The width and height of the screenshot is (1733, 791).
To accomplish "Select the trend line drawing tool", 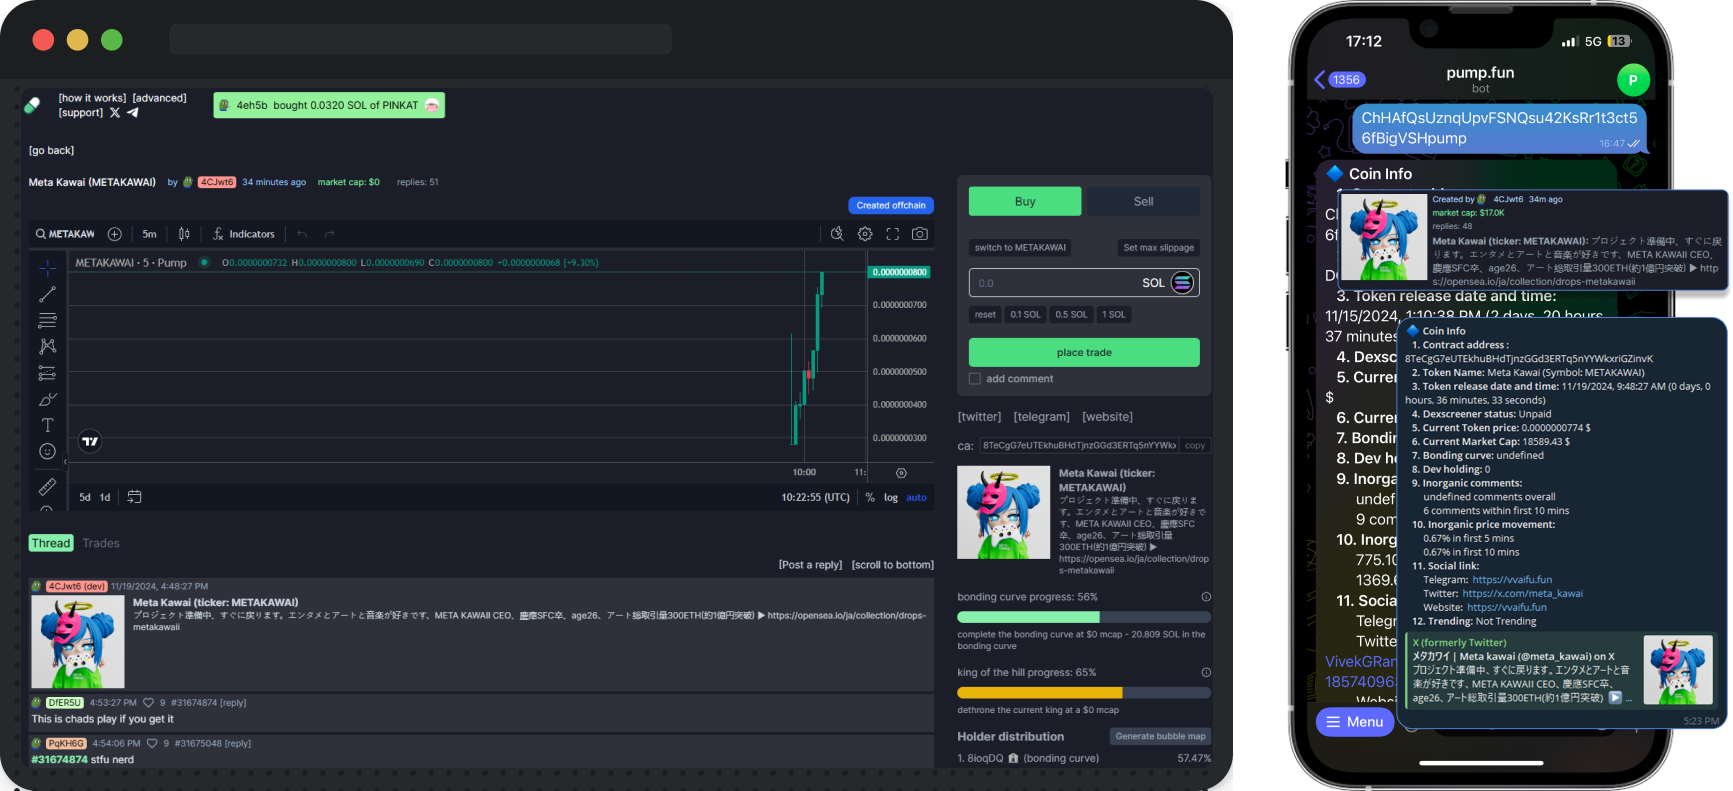I will click(x=47, y=294).
